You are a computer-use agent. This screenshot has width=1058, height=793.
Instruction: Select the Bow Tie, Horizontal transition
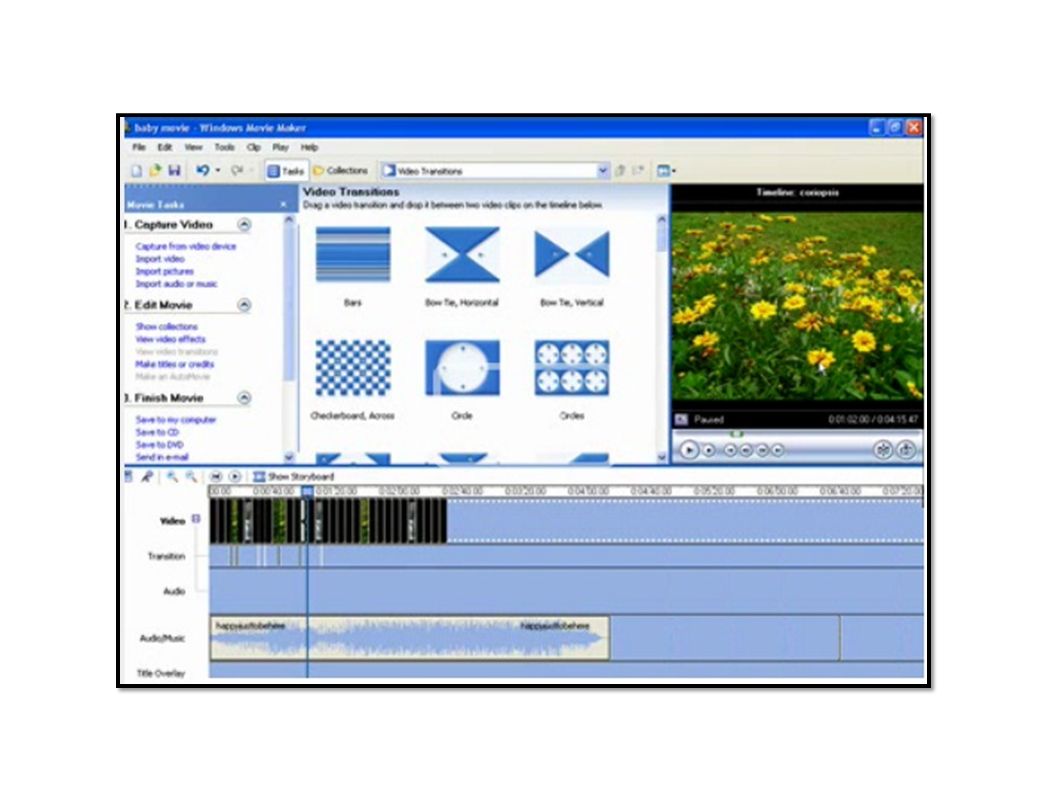[x=462, y=255]
